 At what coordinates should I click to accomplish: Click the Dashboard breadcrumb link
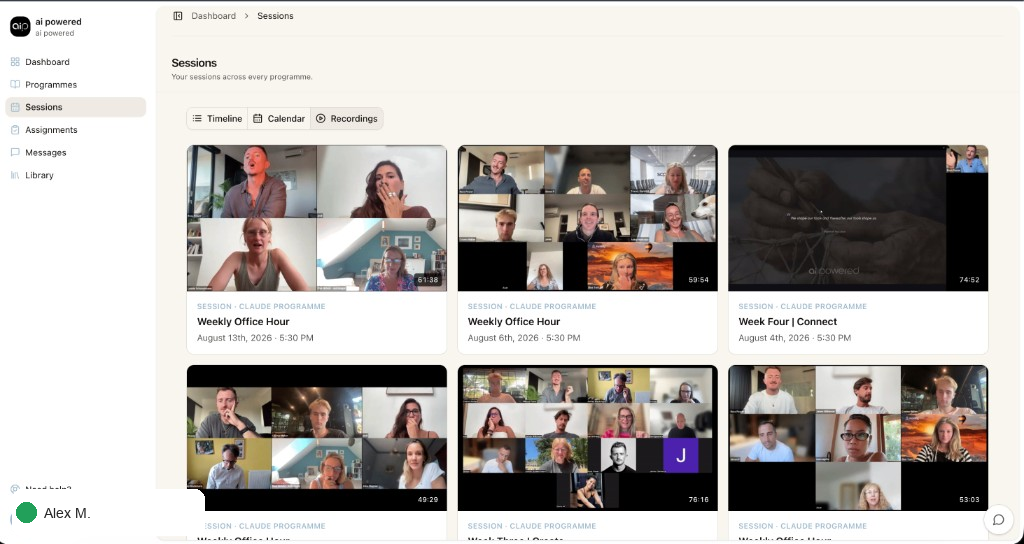214,16
